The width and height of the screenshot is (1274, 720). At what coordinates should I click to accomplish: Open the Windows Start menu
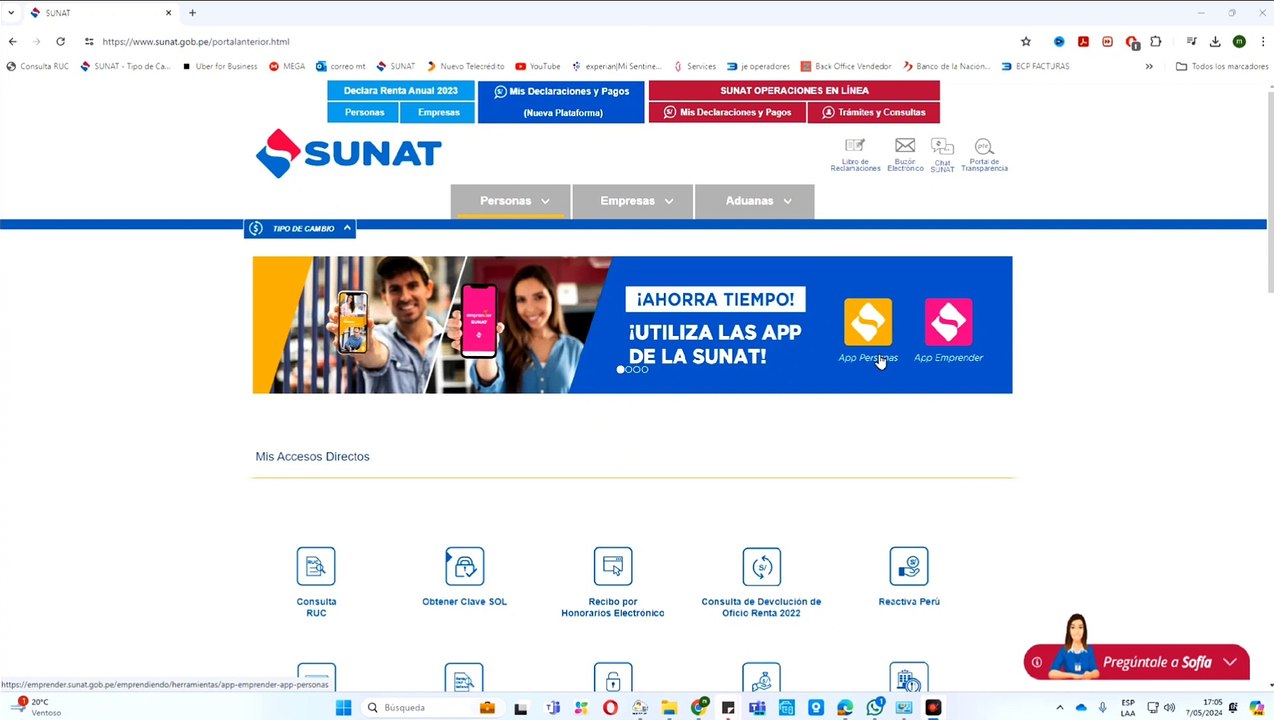pyautogui.click(x=343, y=707)
